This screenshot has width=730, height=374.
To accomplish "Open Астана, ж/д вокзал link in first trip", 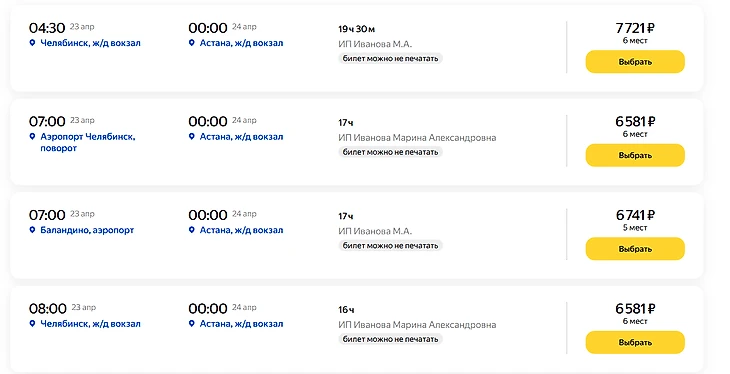I will tap(241, 43).
